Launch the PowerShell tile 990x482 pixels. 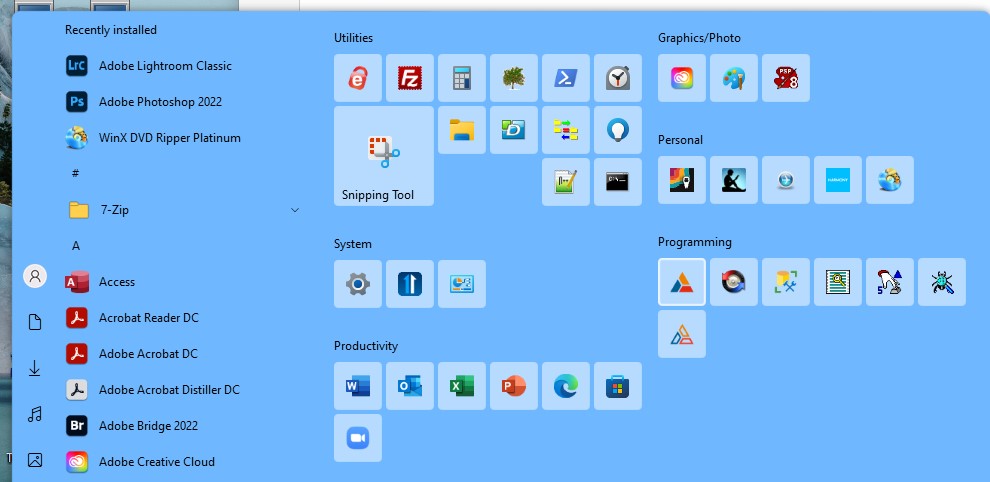tap(566, 78)
